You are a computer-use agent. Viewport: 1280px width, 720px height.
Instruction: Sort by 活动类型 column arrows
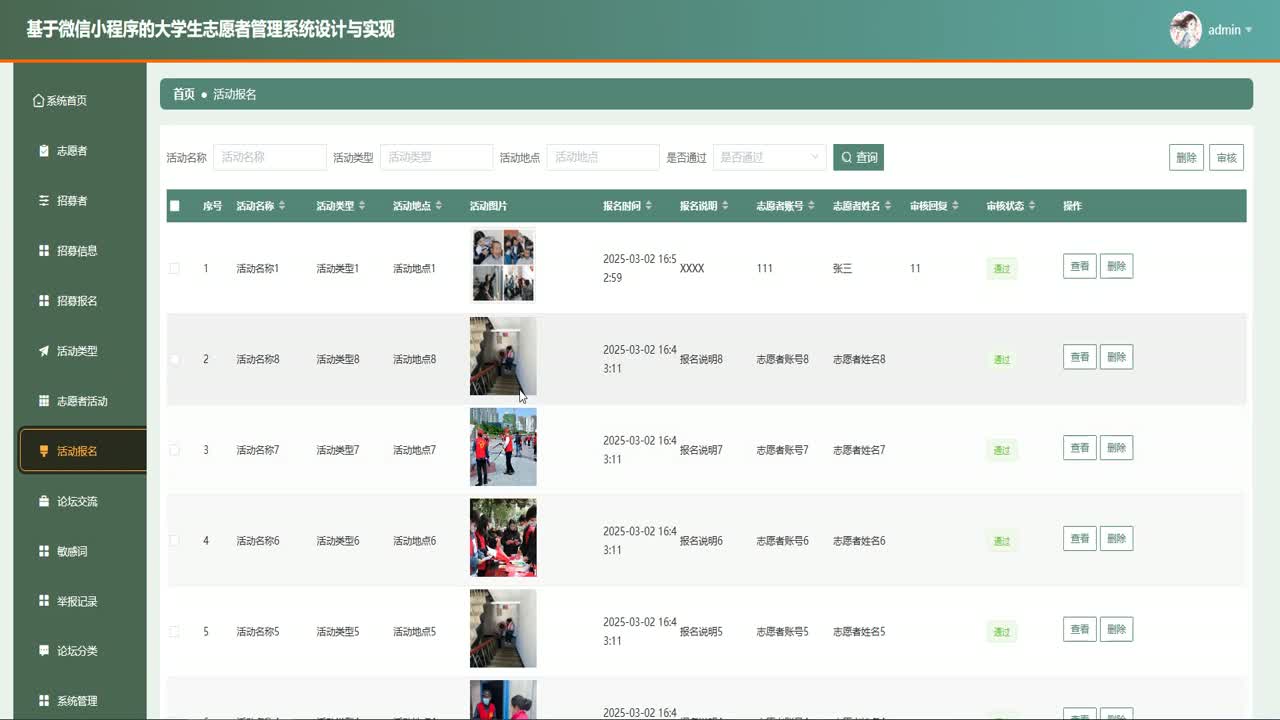362,206
